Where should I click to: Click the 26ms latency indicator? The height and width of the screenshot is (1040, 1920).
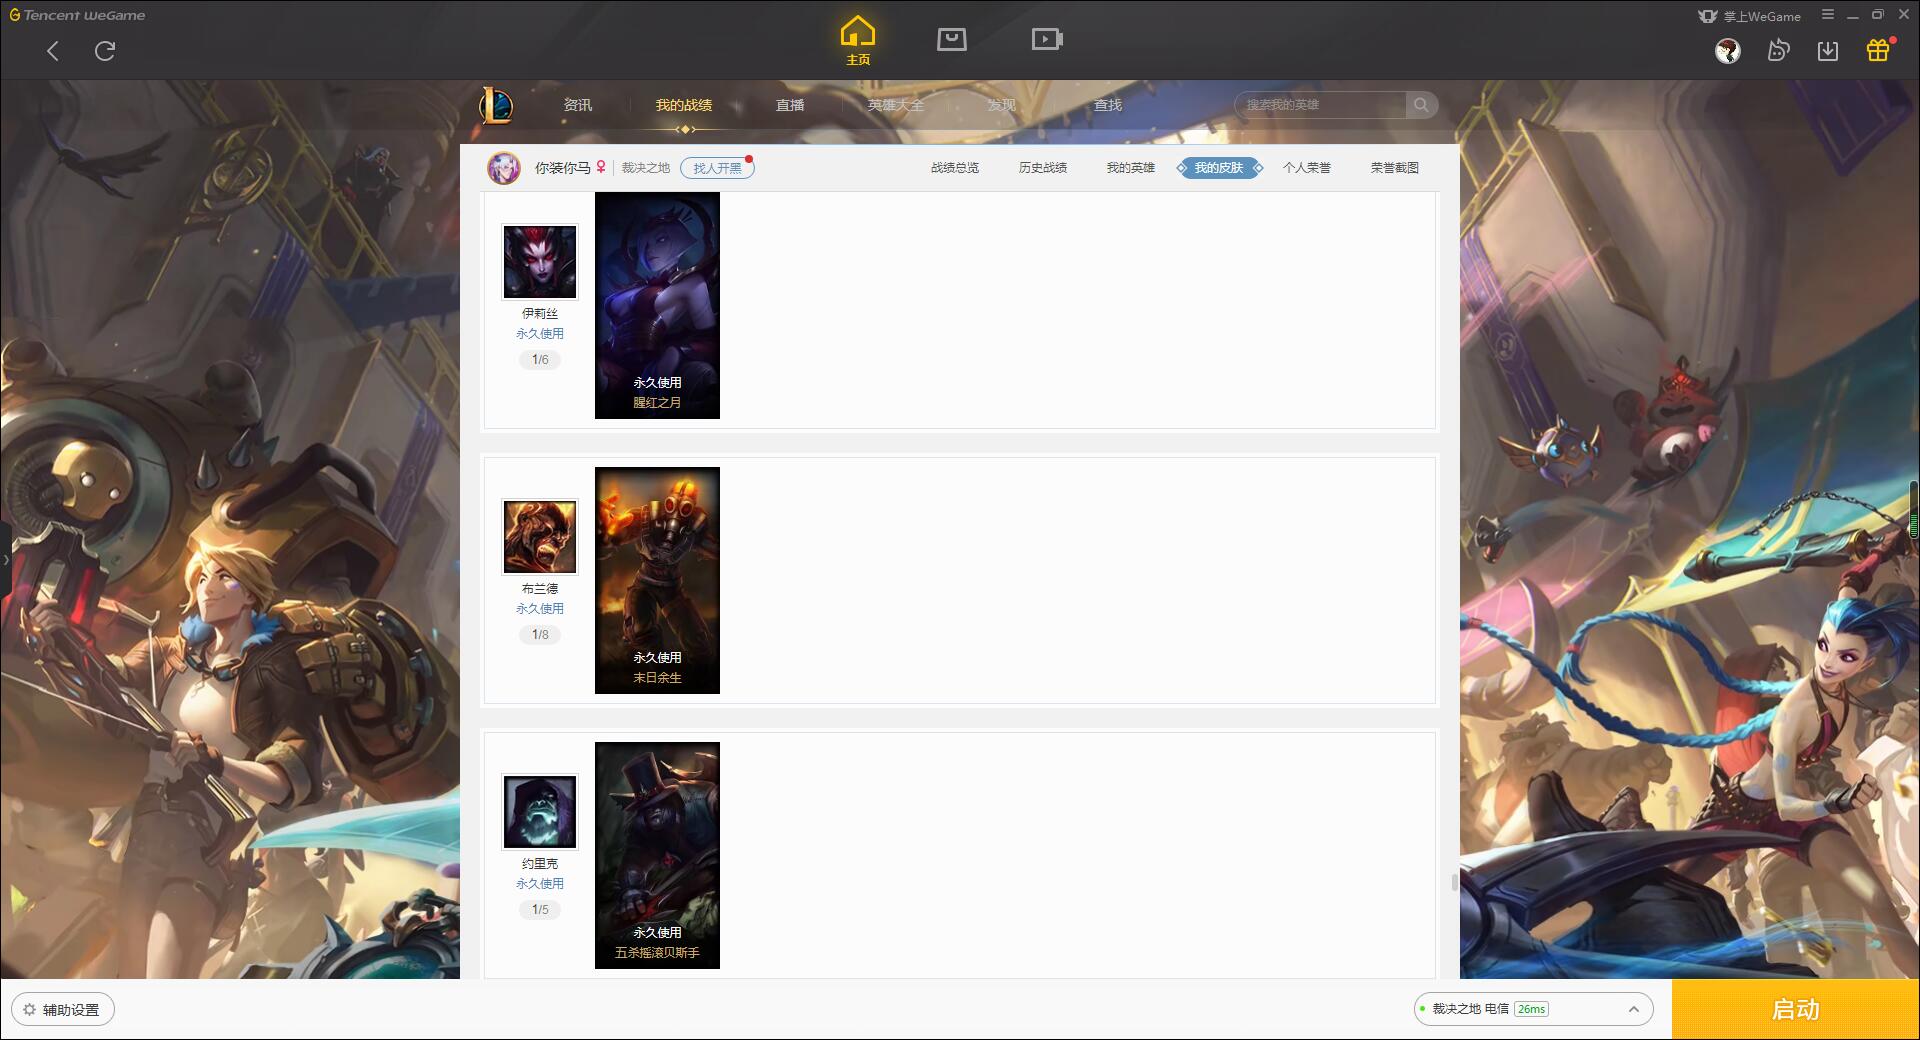(x=1531, y=1009)
